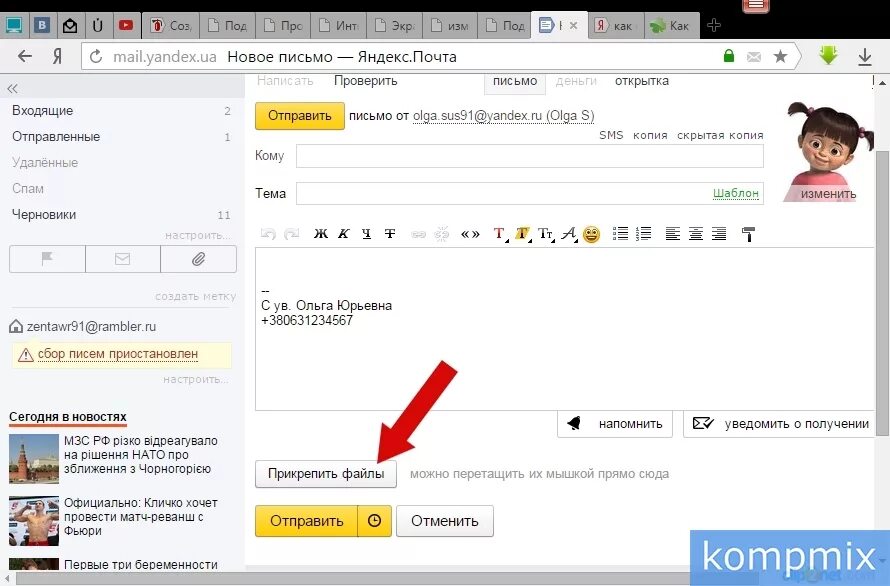
Task: Click the redo arrow in editor toolbar
Action: (x=292, y=233)
